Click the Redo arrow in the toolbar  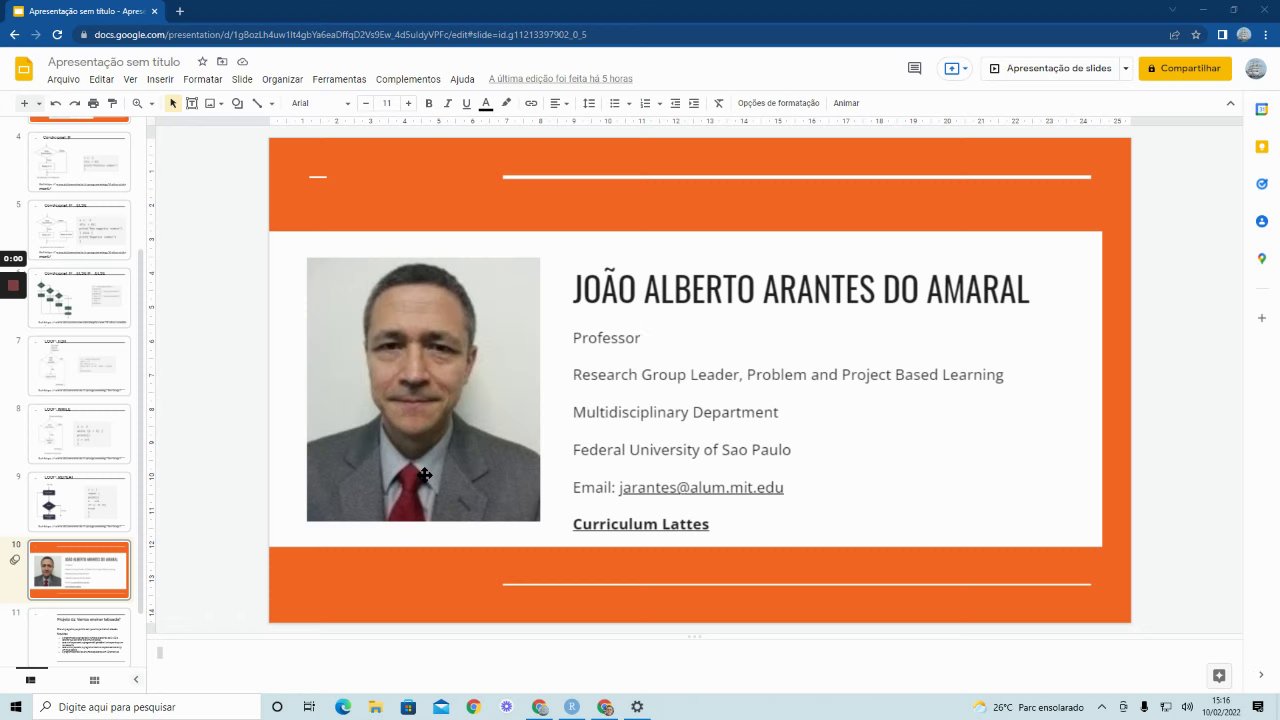click(x=74, y=103)
